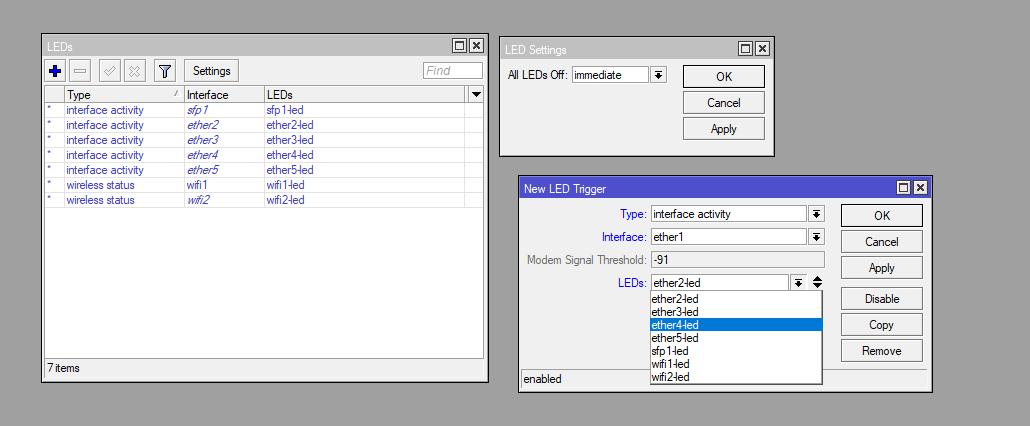The height and width of the screenshot is (426, 1030).
Task: Choose highlighted ether4-led from dropdown list
Action: [736, 325]
